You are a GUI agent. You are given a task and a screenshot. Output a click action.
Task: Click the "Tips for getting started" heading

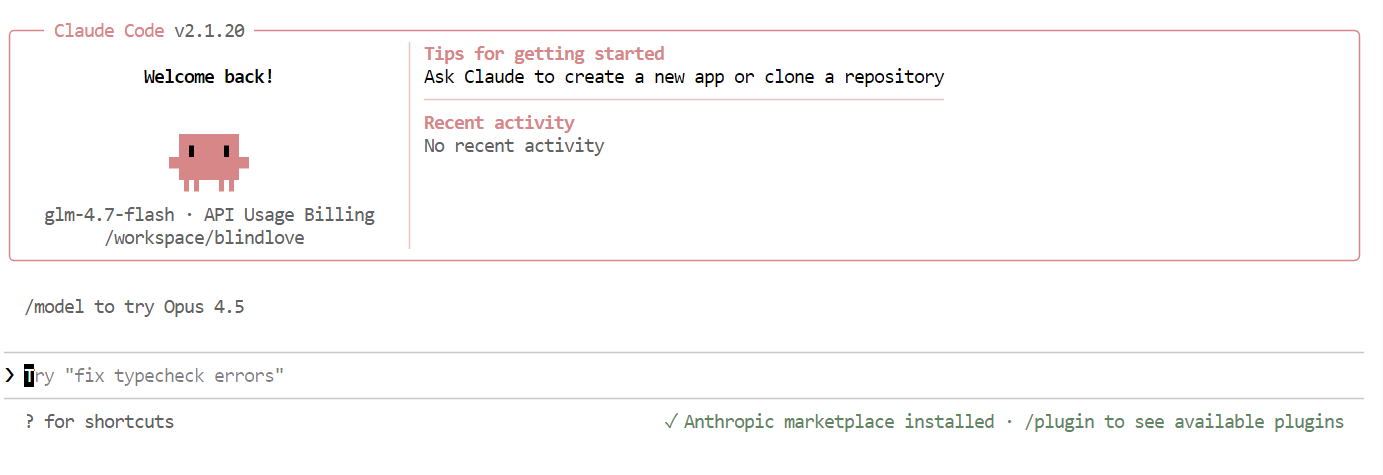(544, 54)
